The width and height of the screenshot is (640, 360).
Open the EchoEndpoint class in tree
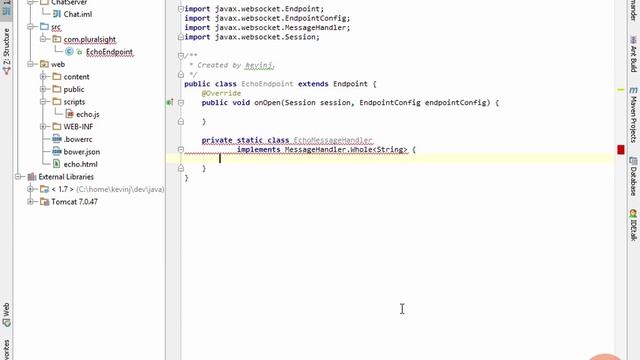(x=109, y=52)
